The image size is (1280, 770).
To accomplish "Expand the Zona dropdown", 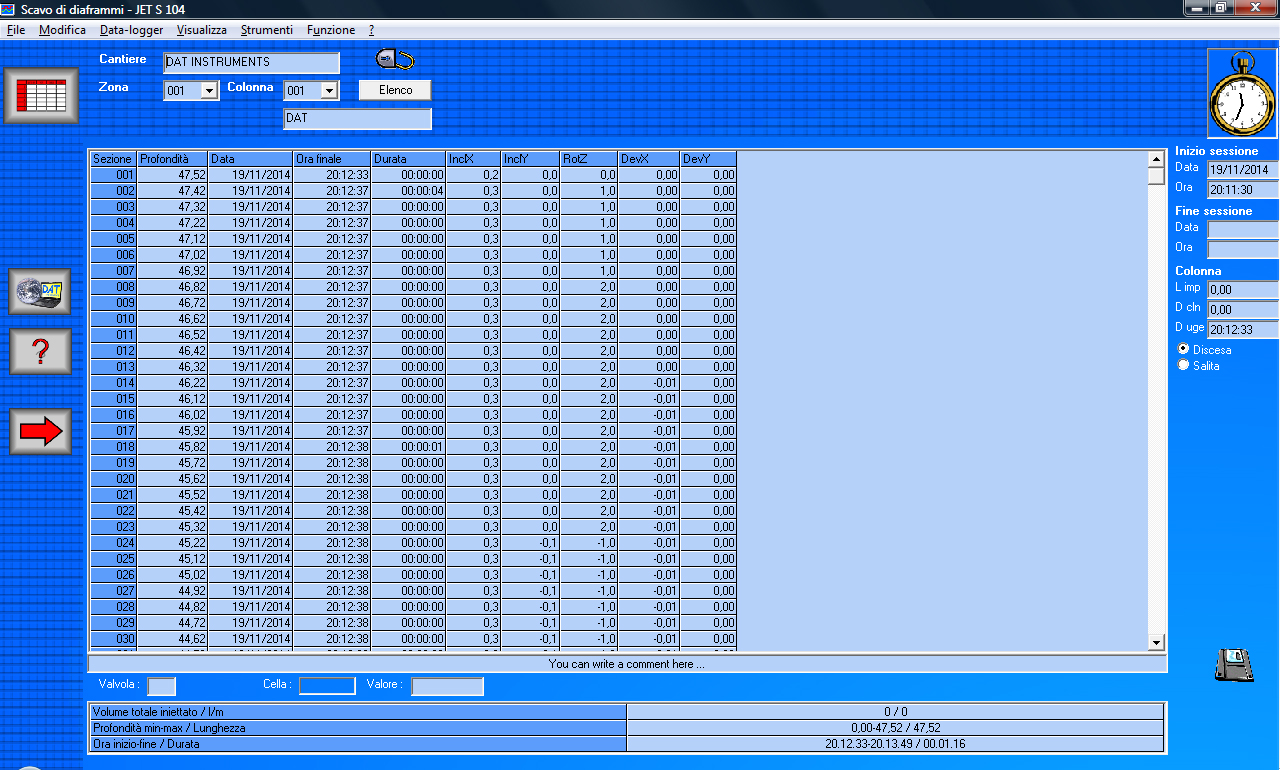I will [x=209, y=91].
